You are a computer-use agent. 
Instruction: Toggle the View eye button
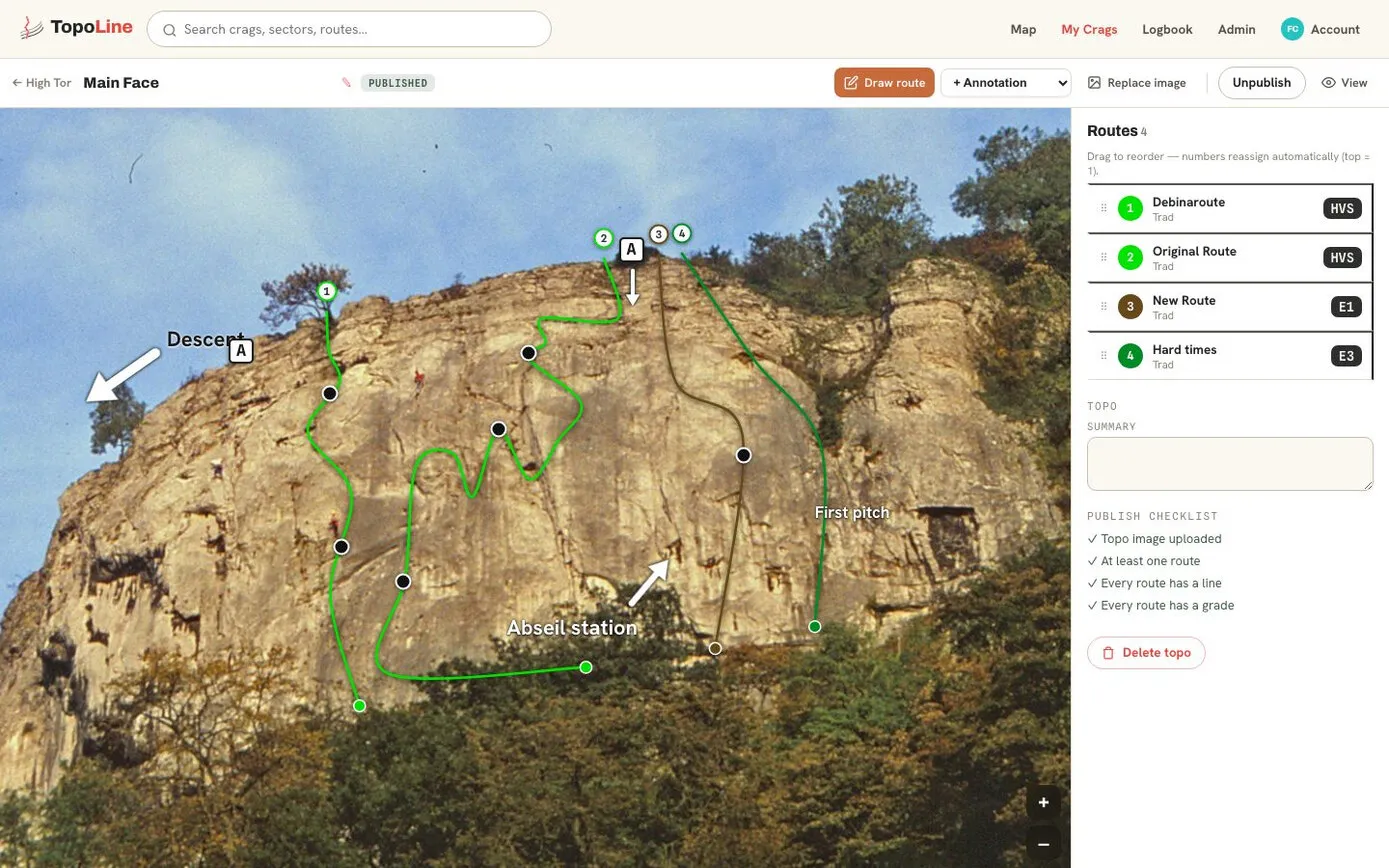[x=1344, y=83]
